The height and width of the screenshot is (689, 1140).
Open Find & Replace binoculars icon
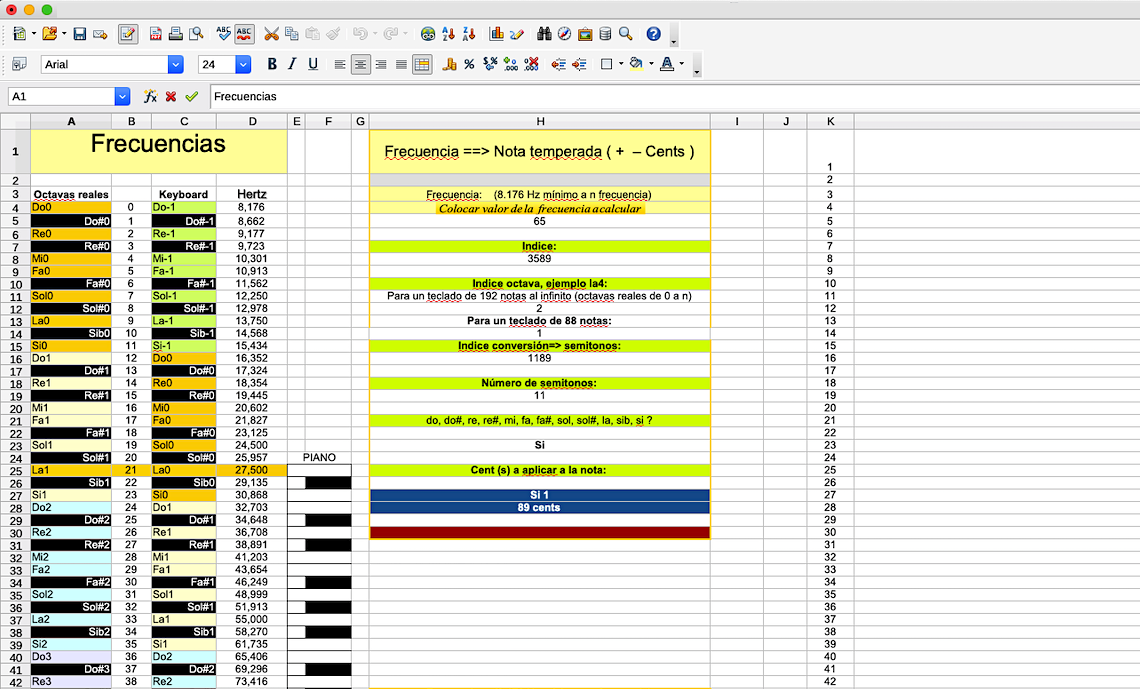pos(544,34)
